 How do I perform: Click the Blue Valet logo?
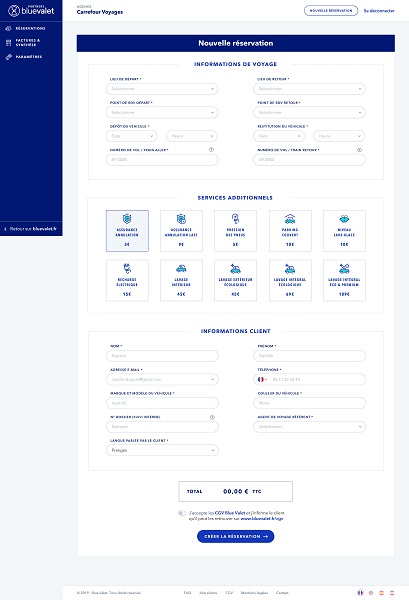[31, 10]
